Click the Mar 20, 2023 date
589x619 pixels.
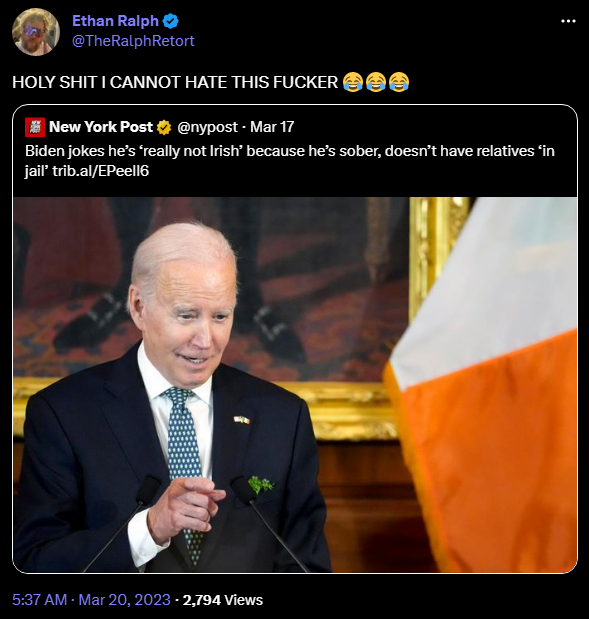click(125, 600)
